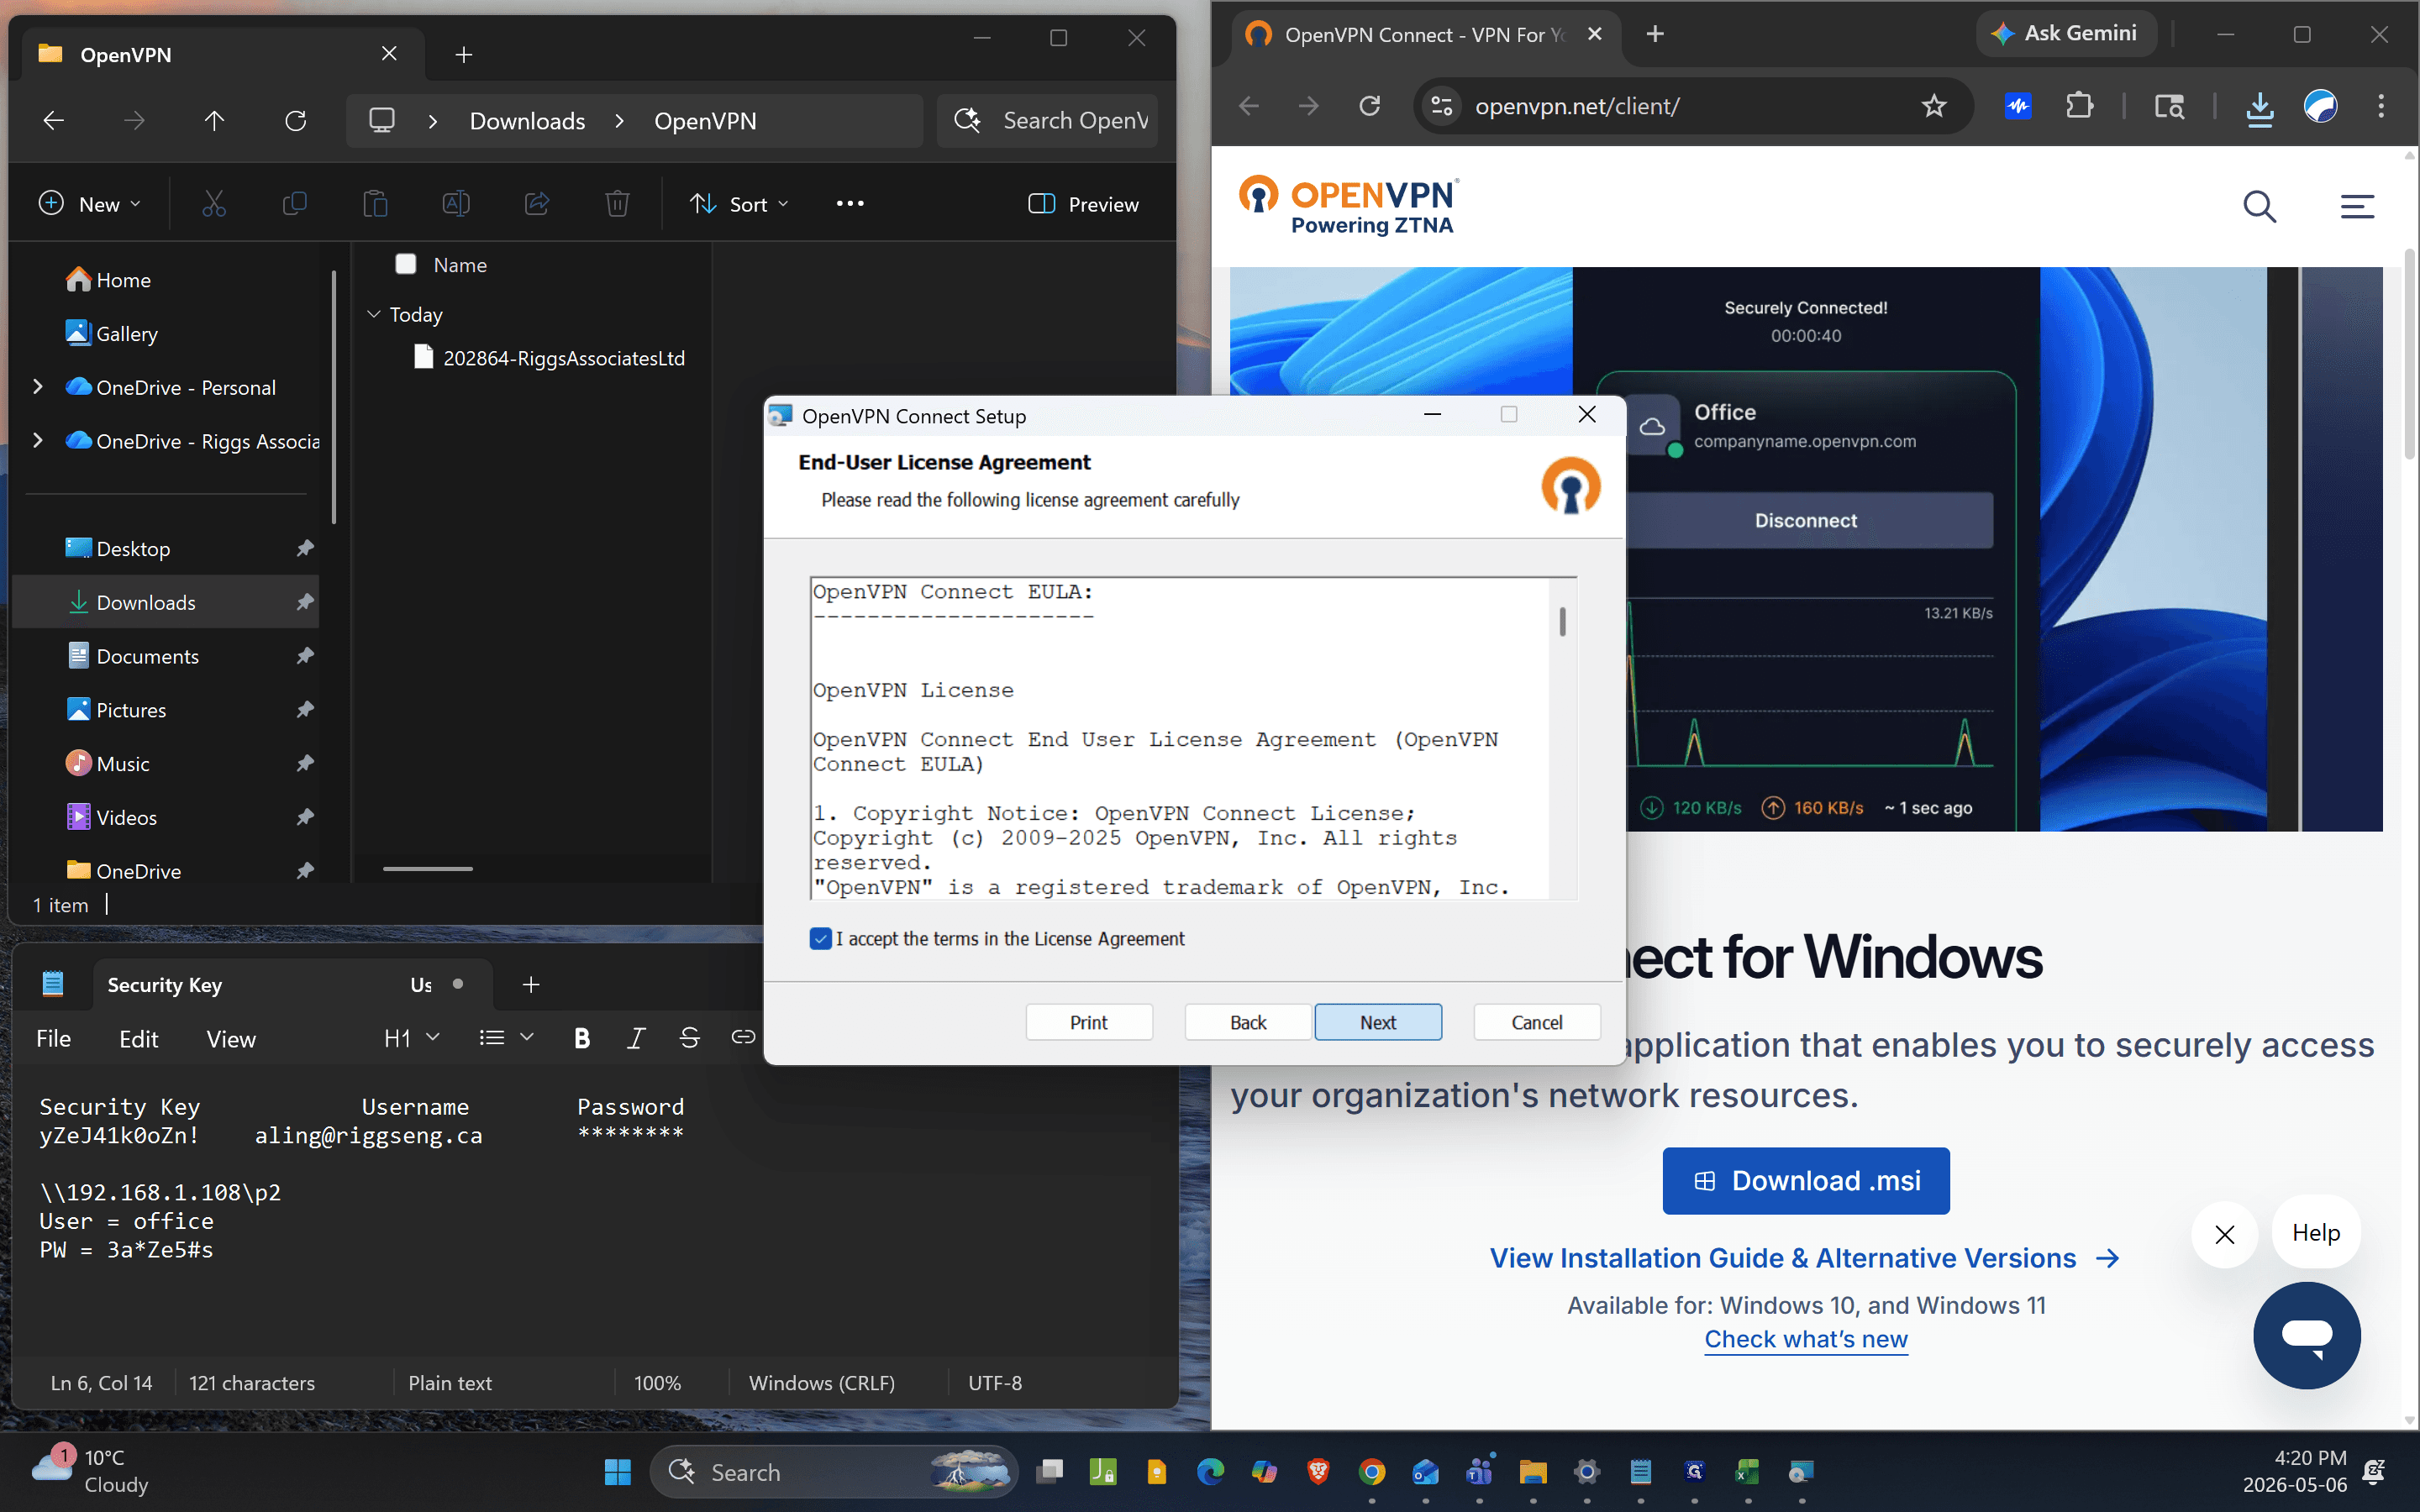Open the list style dropdown in Notepad
Image resolution: width=2420 pixels, height=1512 pixels.
point(506,1039)
